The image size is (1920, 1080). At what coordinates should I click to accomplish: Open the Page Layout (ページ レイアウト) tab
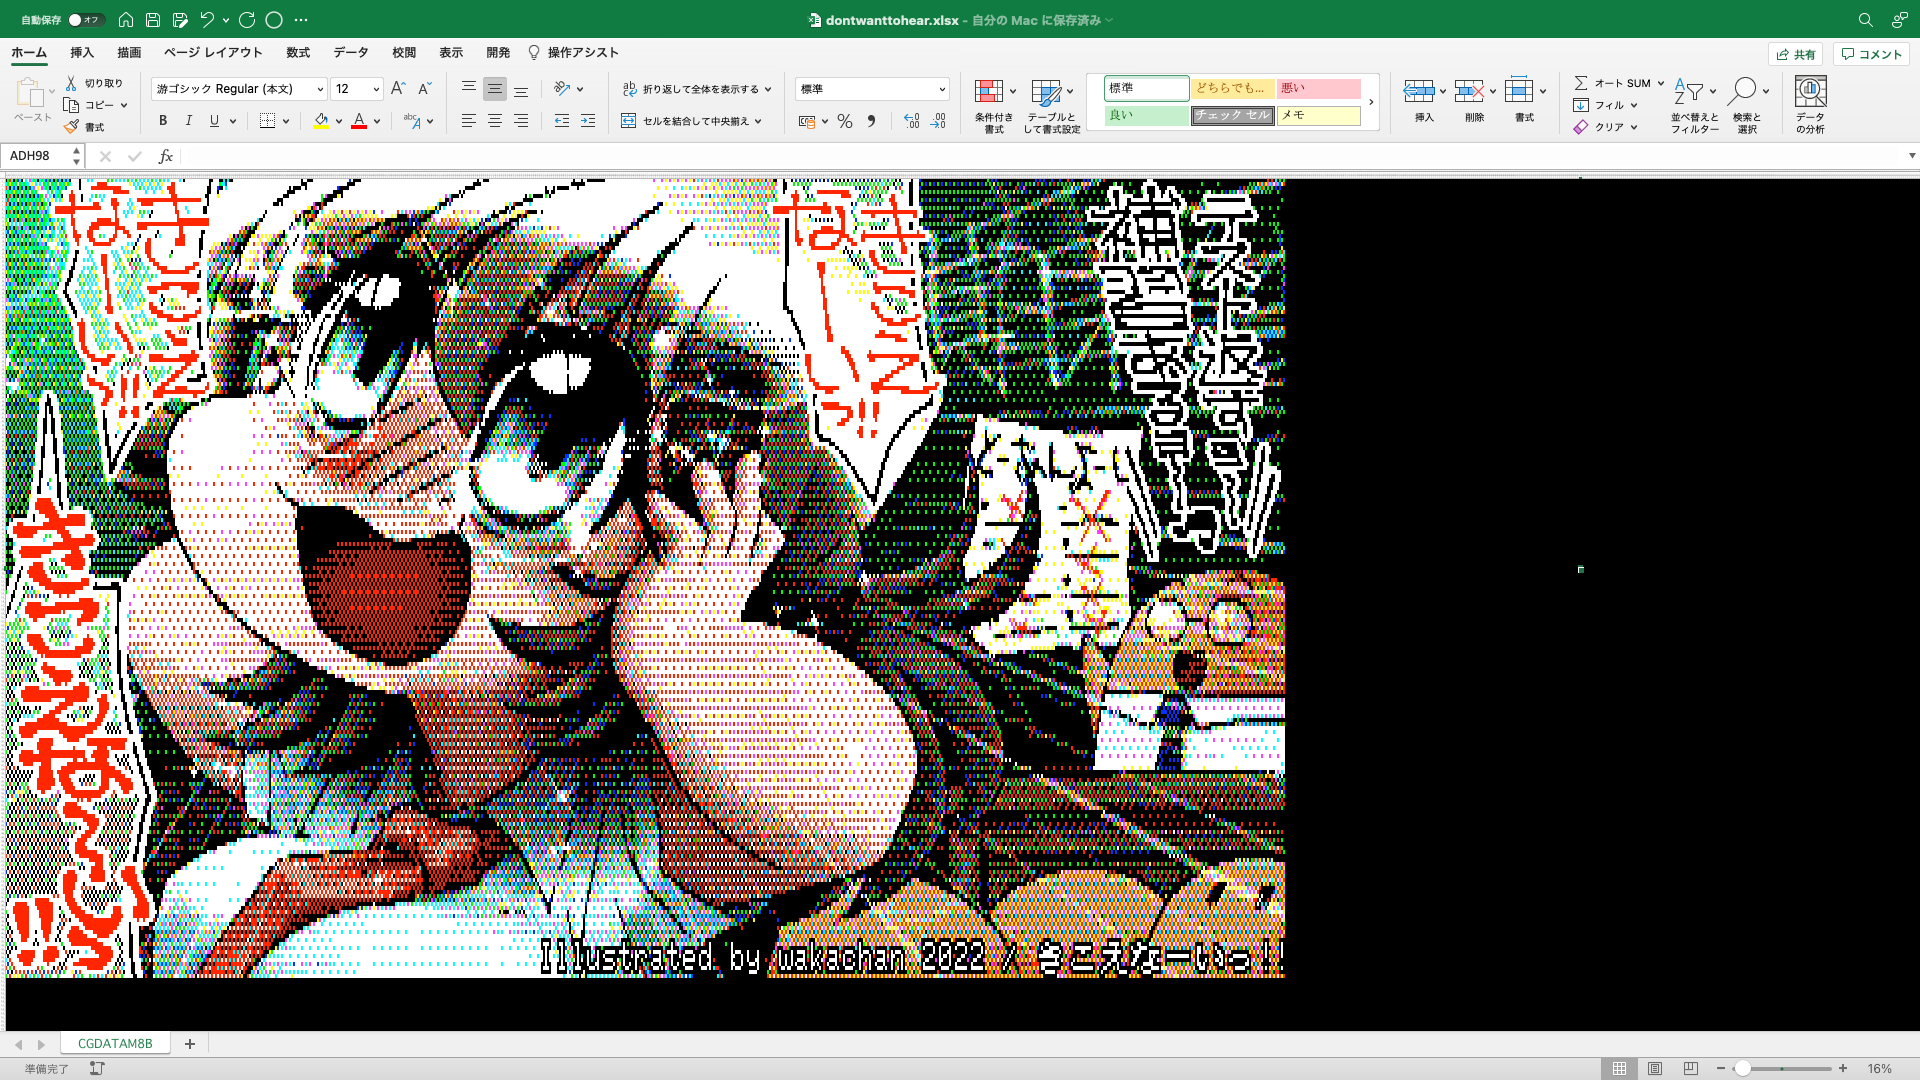213,53
